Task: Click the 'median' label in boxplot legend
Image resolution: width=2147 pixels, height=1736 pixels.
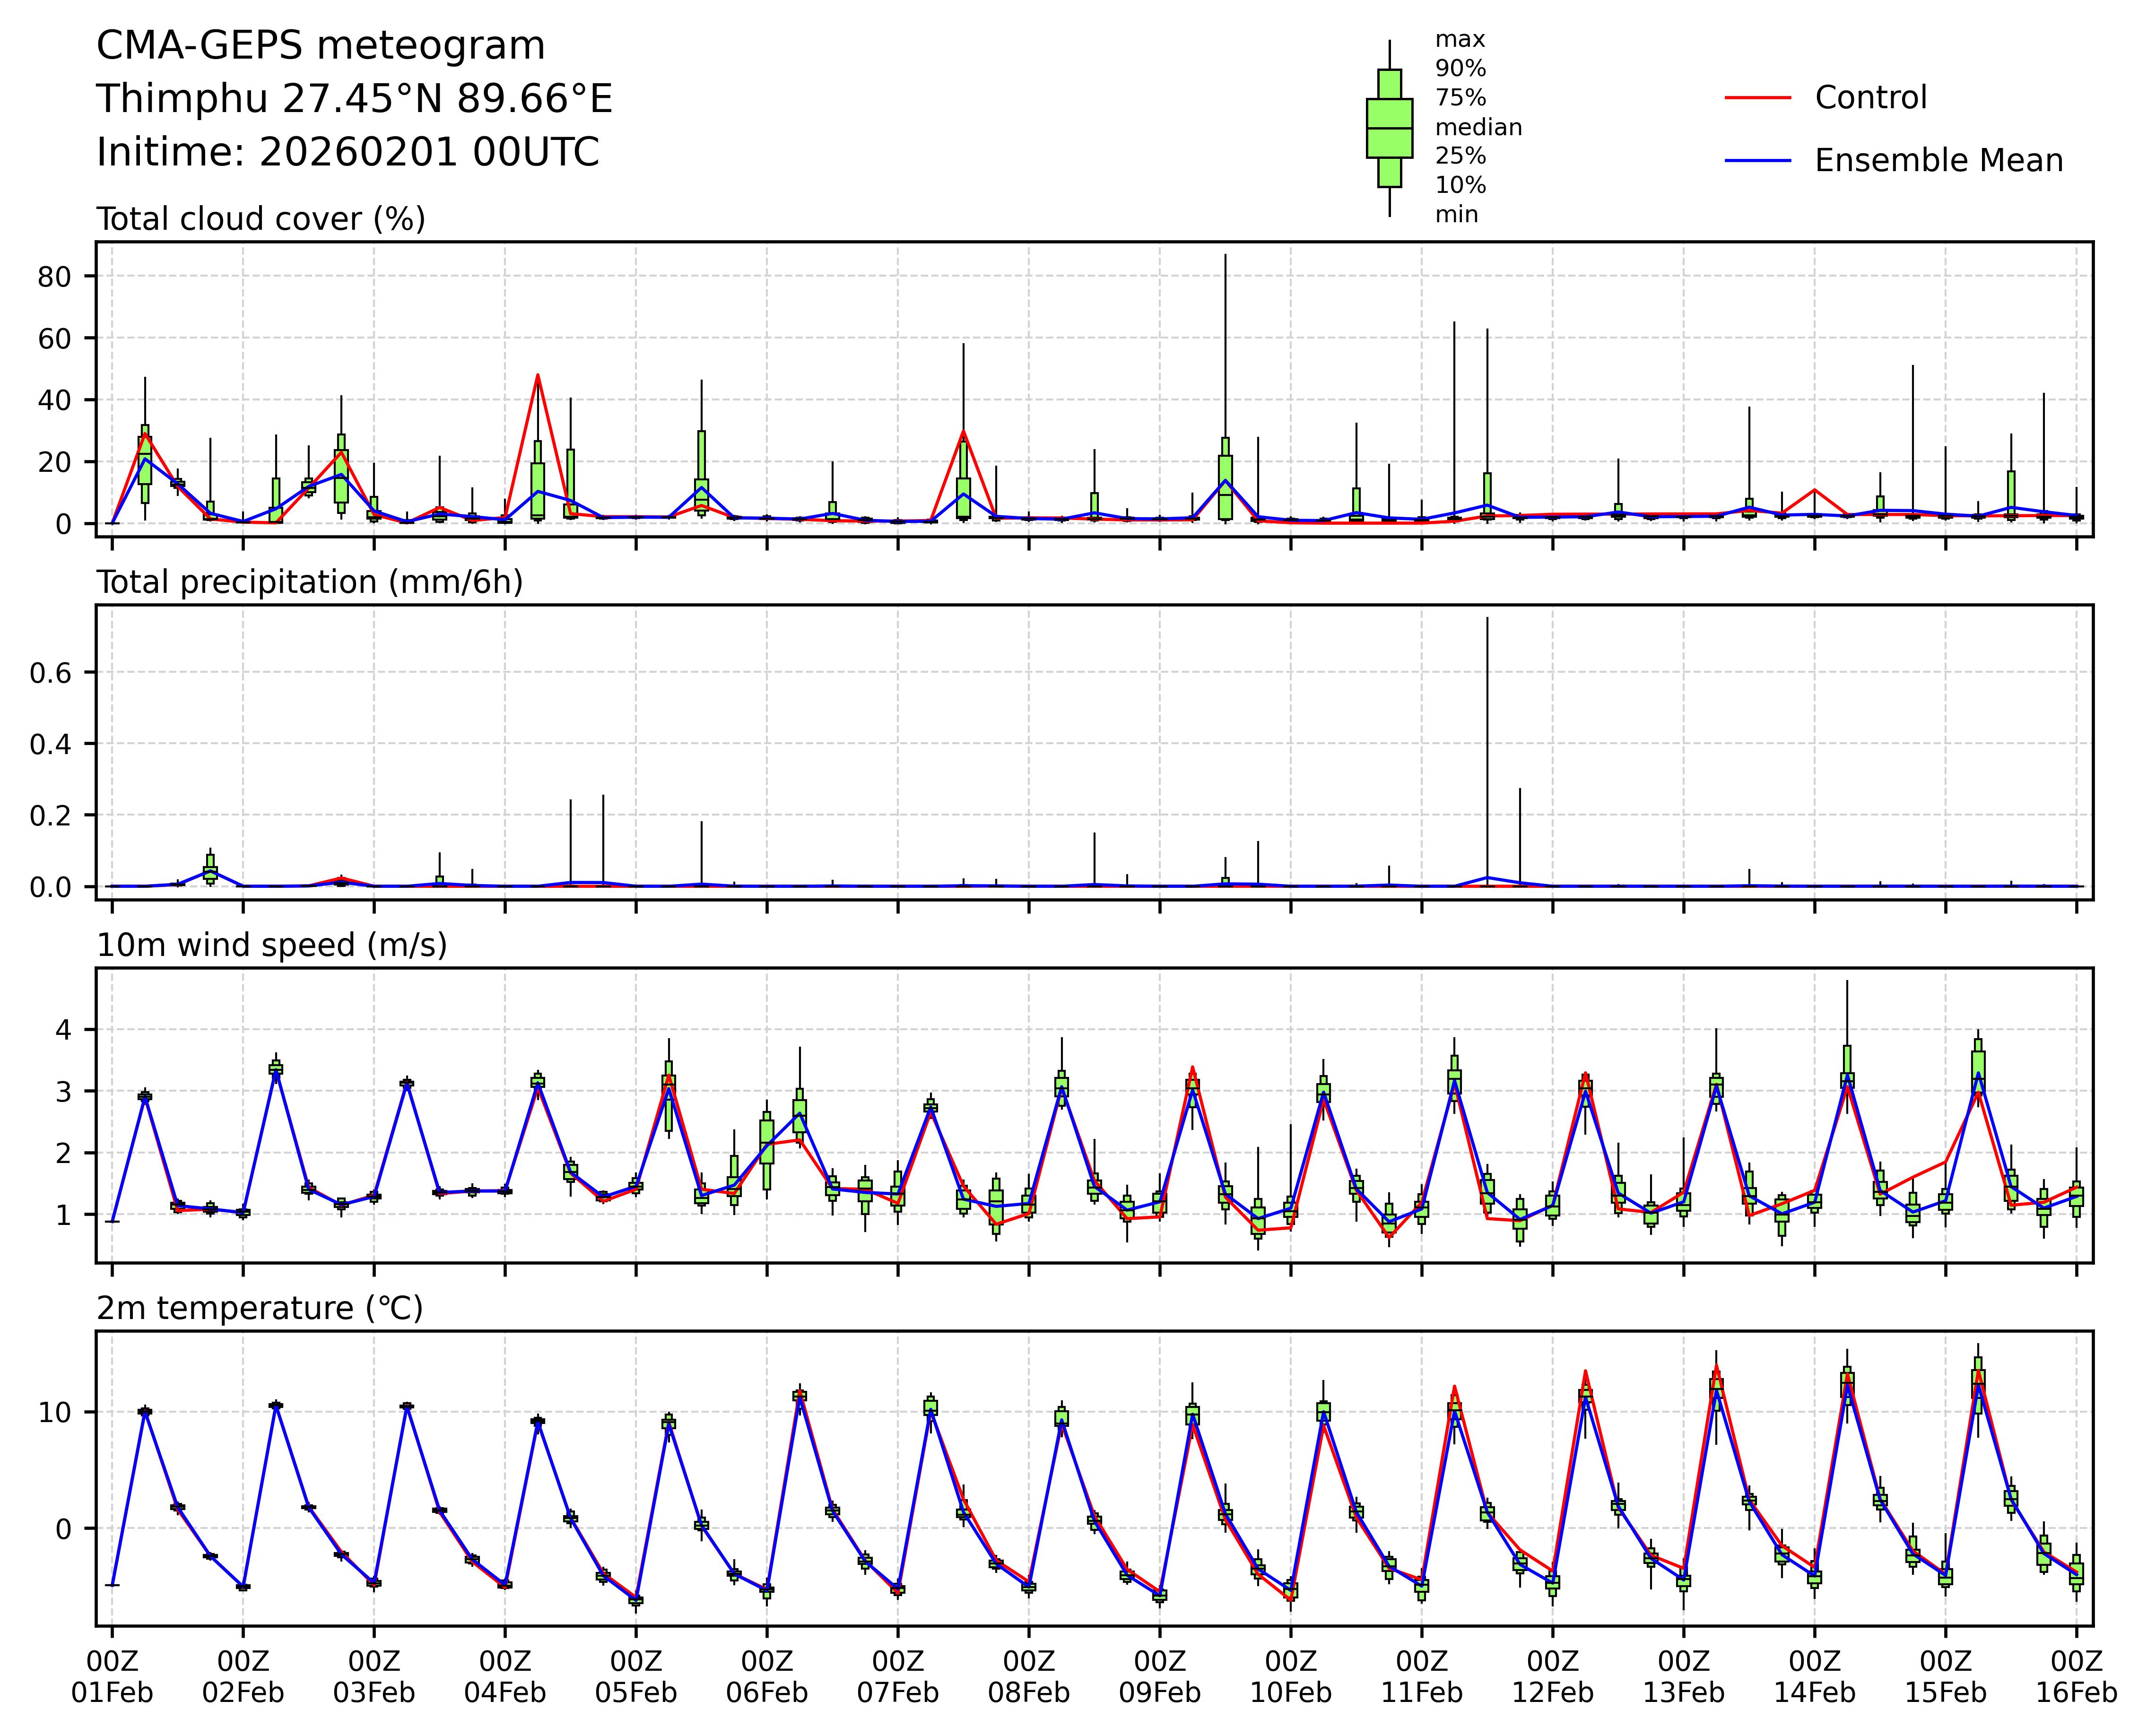Action: tap(1478, 128)
